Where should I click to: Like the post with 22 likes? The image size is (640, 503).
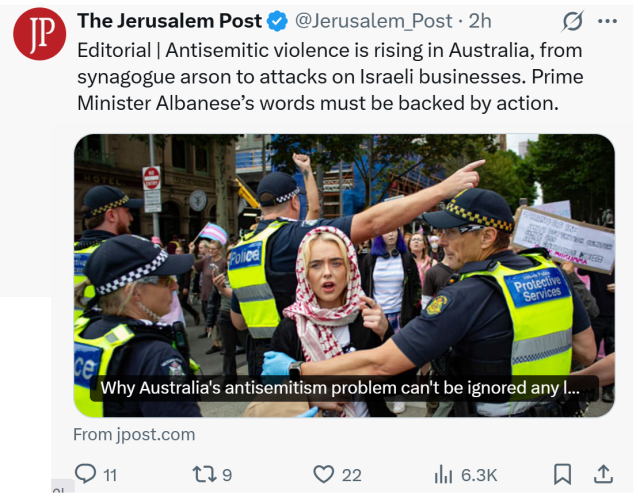click(324, 474)
